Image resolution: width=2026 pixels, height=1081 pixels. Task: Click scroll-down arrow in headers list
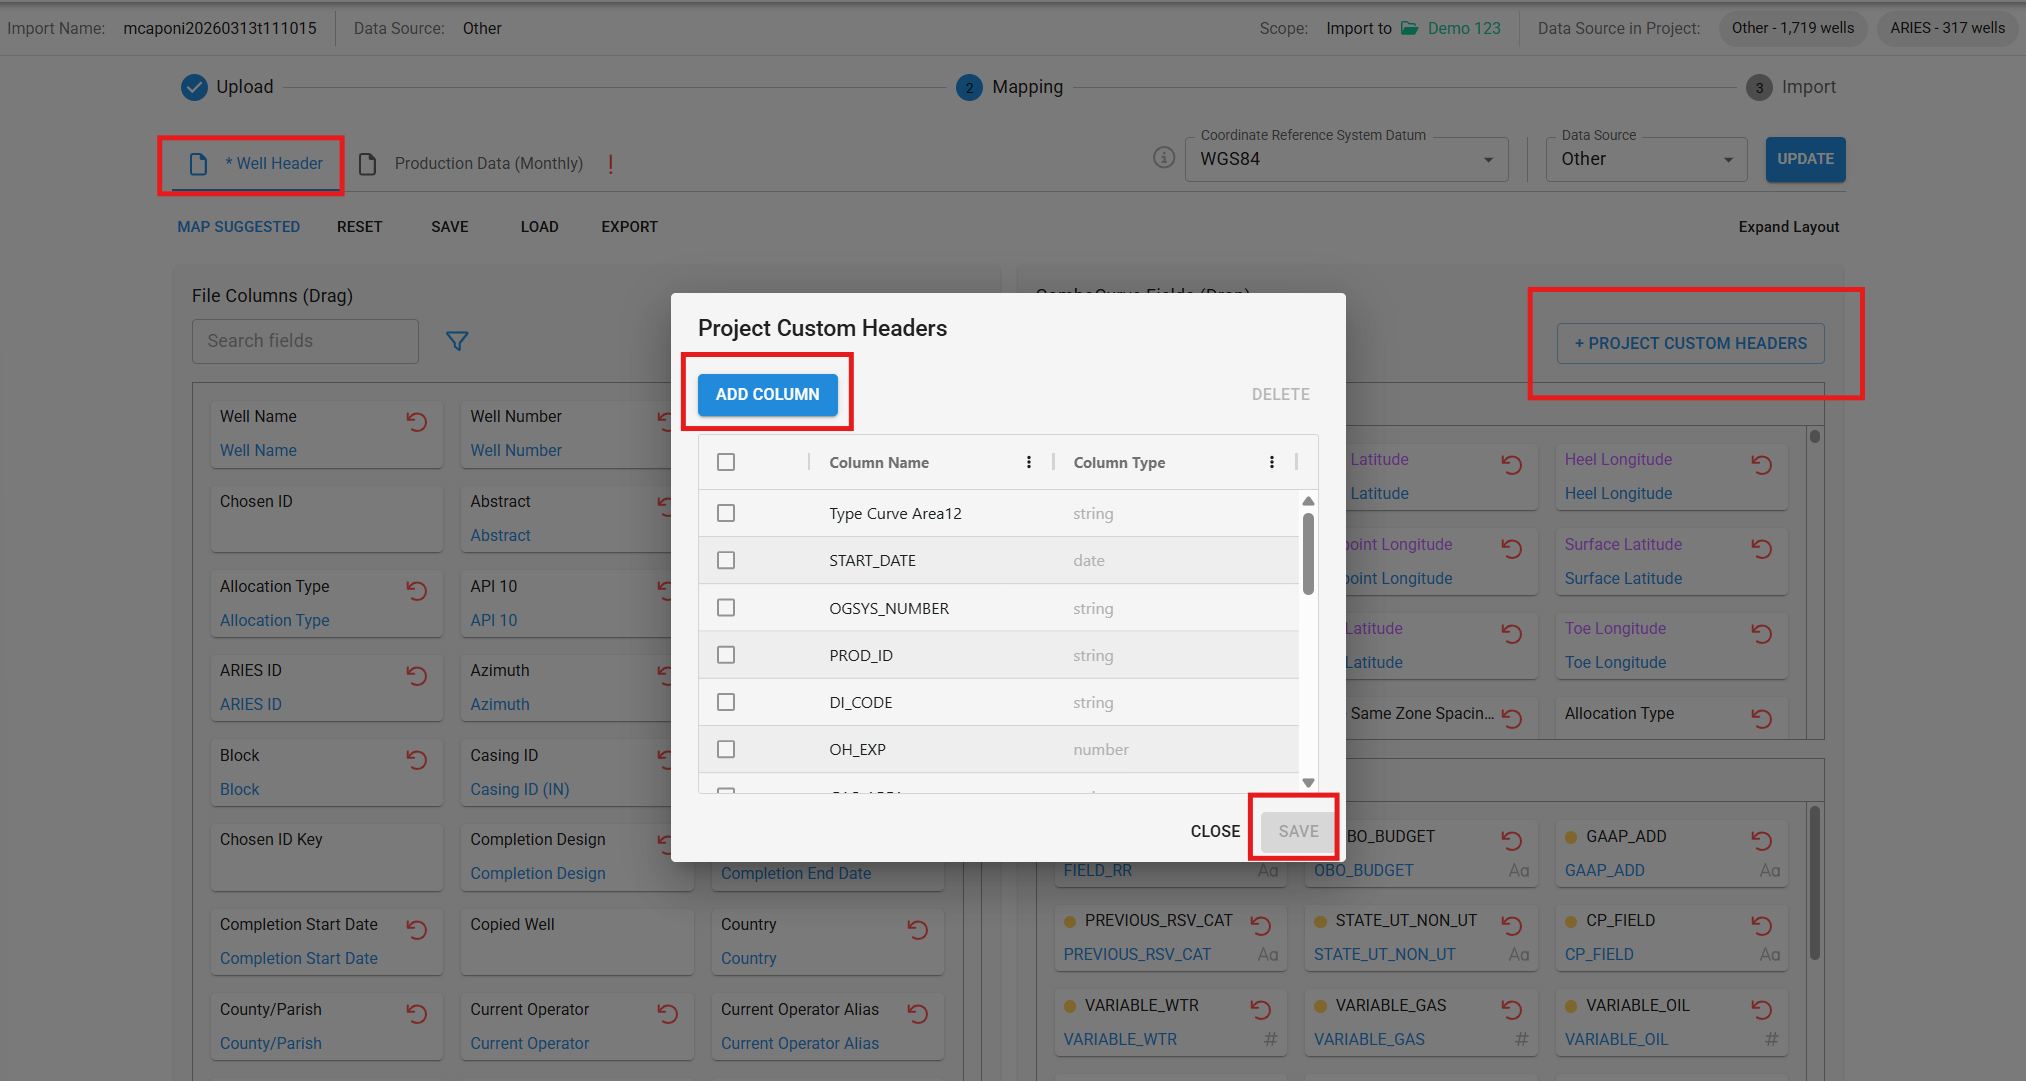1308,782
